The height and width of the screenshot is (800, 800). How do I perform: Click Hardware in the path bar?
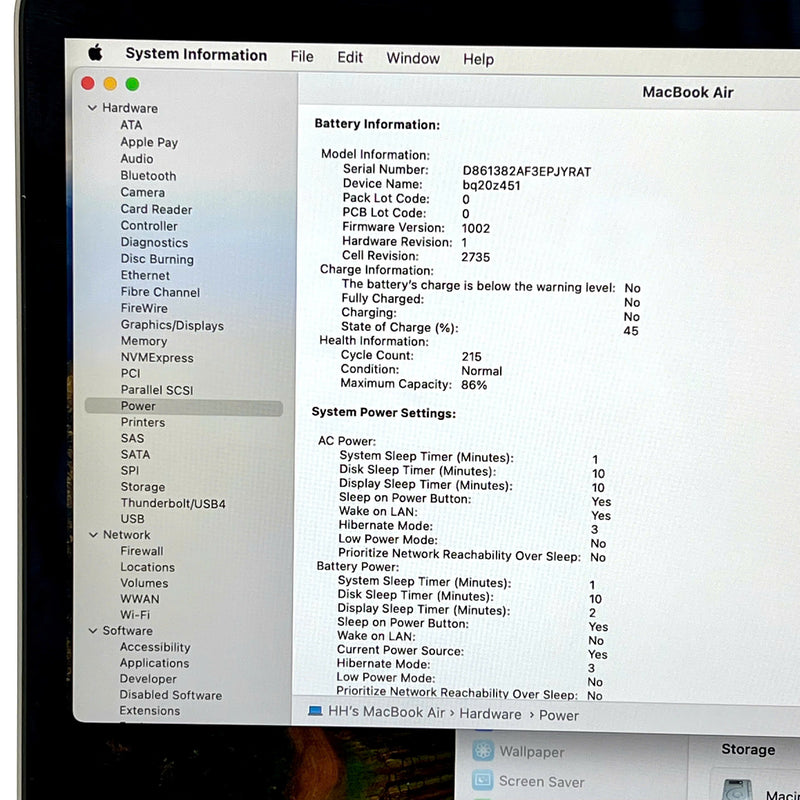490,714
